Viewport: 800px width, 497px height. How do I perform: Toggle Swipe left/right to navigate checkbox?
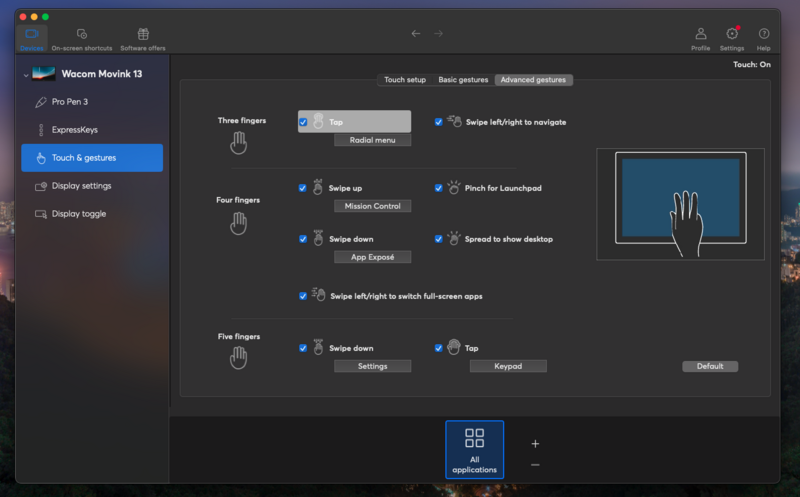coord(438,122)
